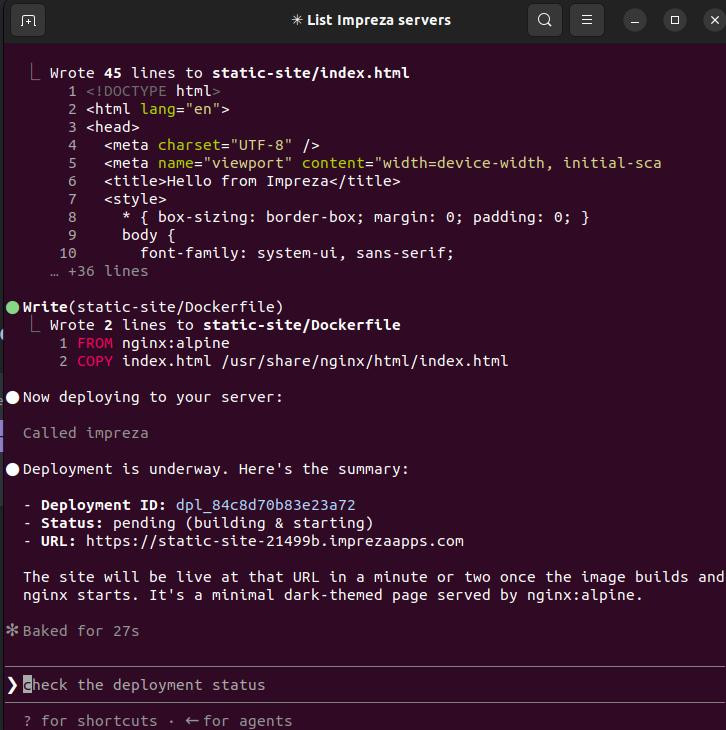This screenshot has width=726, height=730.
Task: Click the '<meta charset="UTF-8" />' line
Action: pos(212,145)
